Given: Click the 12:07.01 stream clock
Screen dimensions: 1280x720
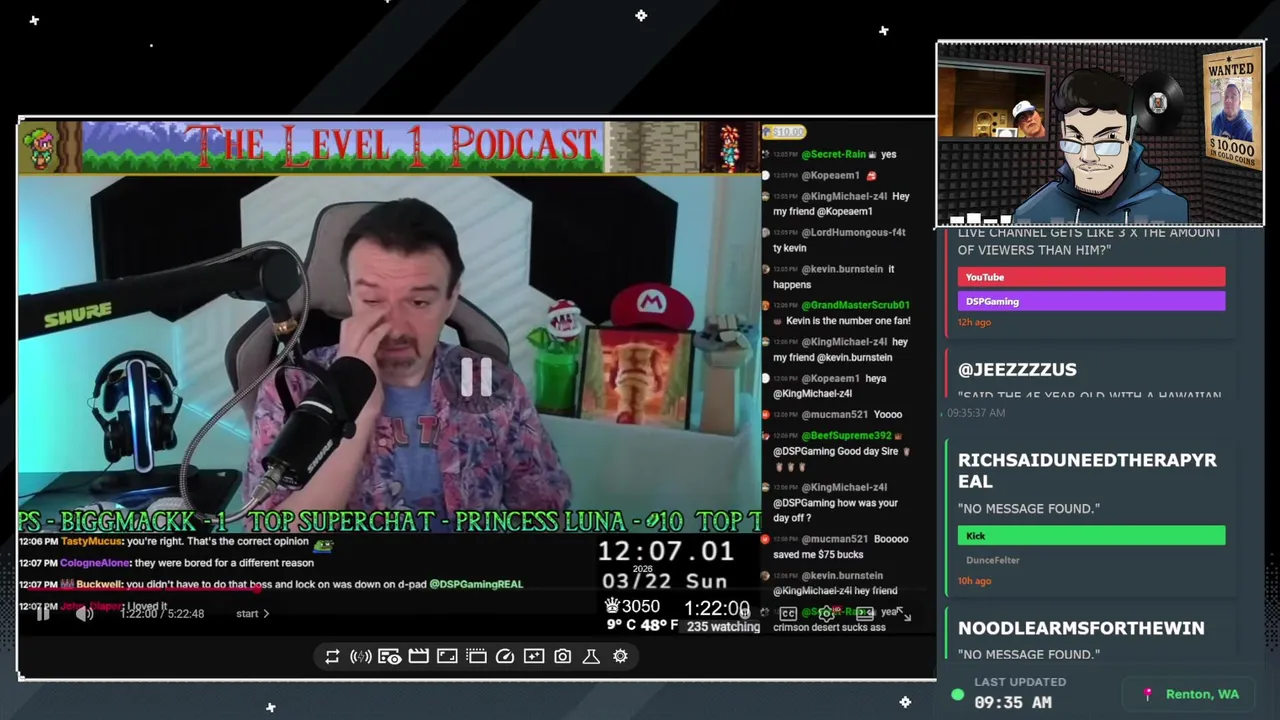Looking at the screenshot, I should click(666, 551).
